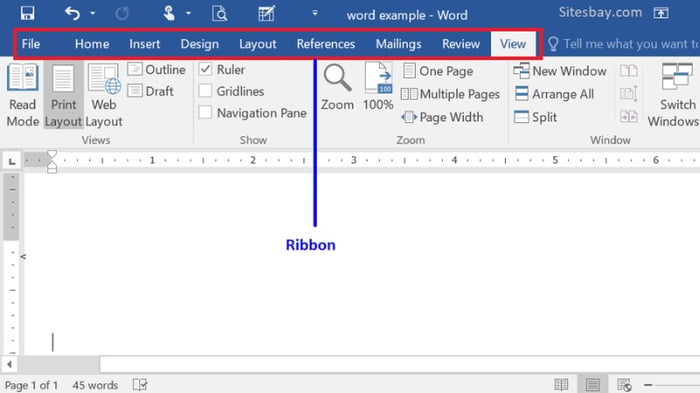Split the document window
Image resolution: width=700 pixels, height=393 pixels.
tap(535, 117)
